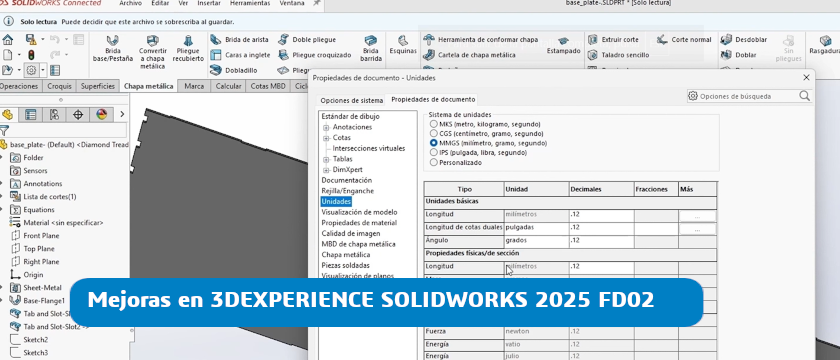
Task: Open the Insertar menu
Action: [208, 3]
